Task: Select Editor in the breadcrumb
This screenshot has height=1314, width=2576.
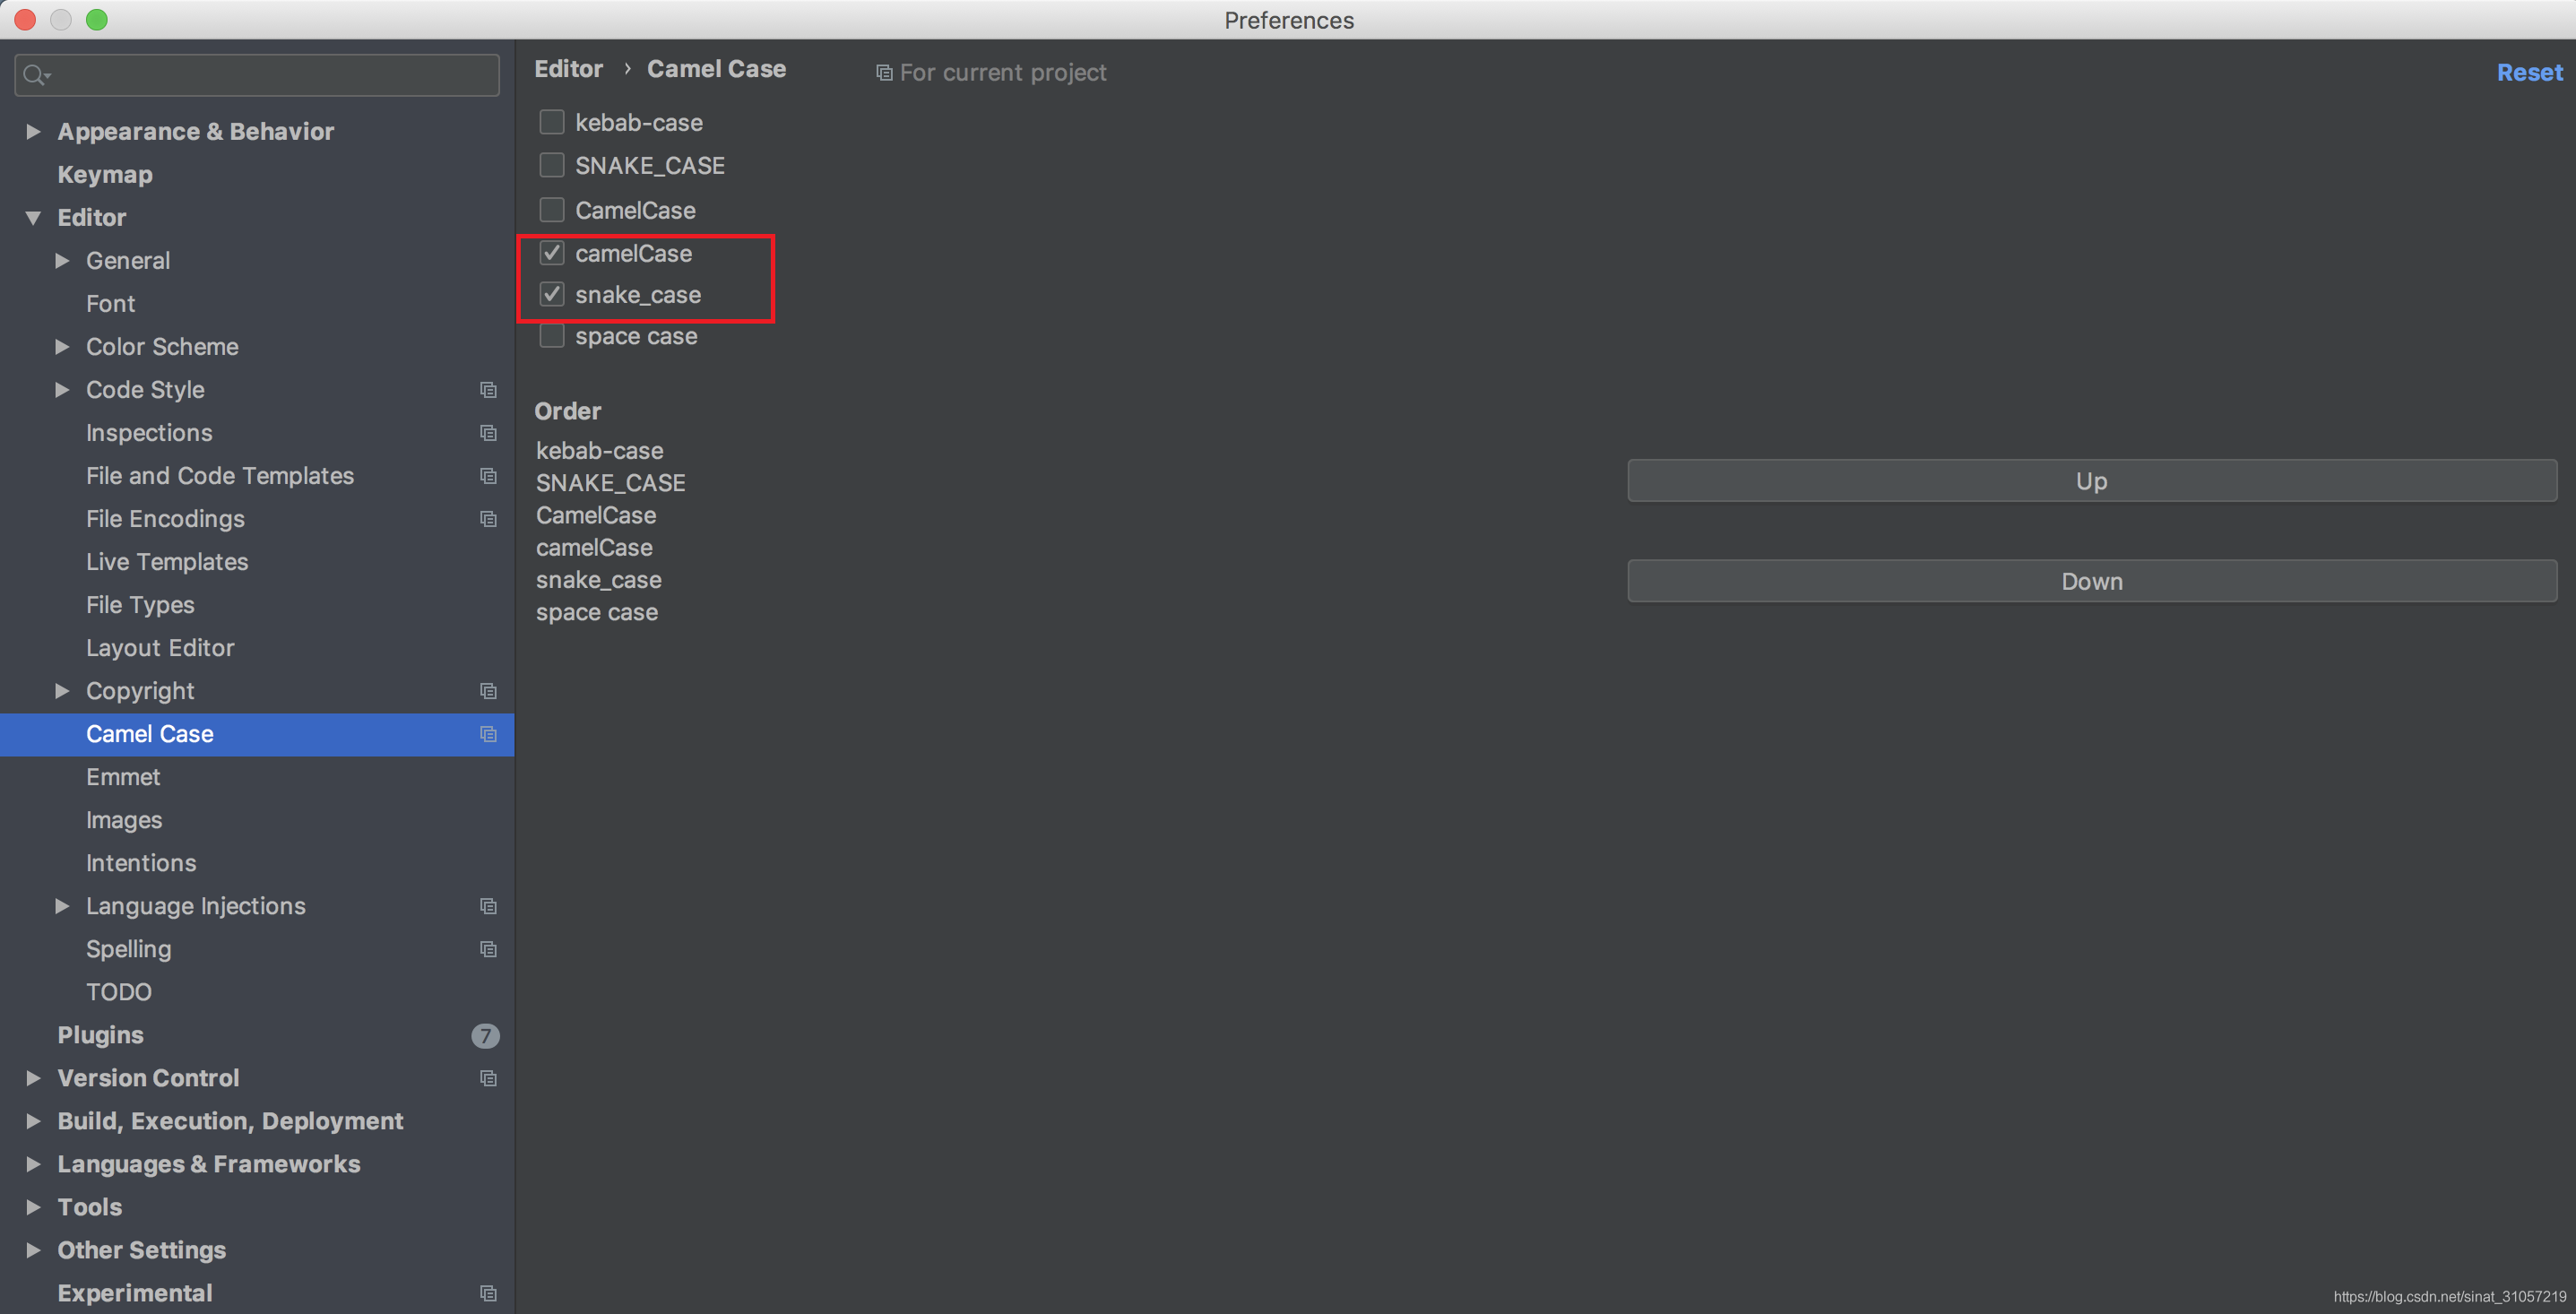Action: coord(568,68)
